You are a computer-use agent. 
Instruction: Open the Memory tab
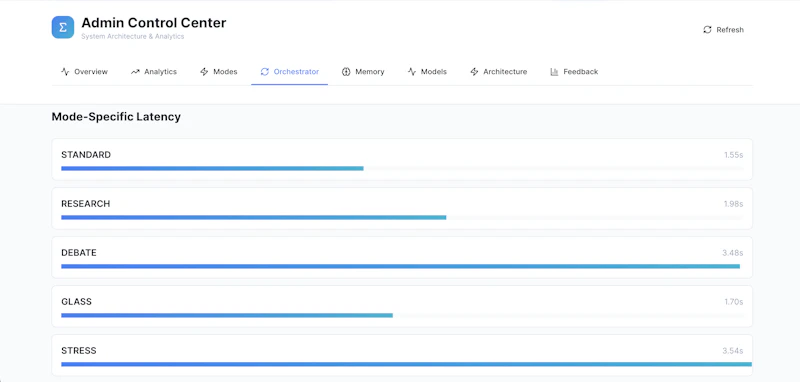[x=363, y=71]
